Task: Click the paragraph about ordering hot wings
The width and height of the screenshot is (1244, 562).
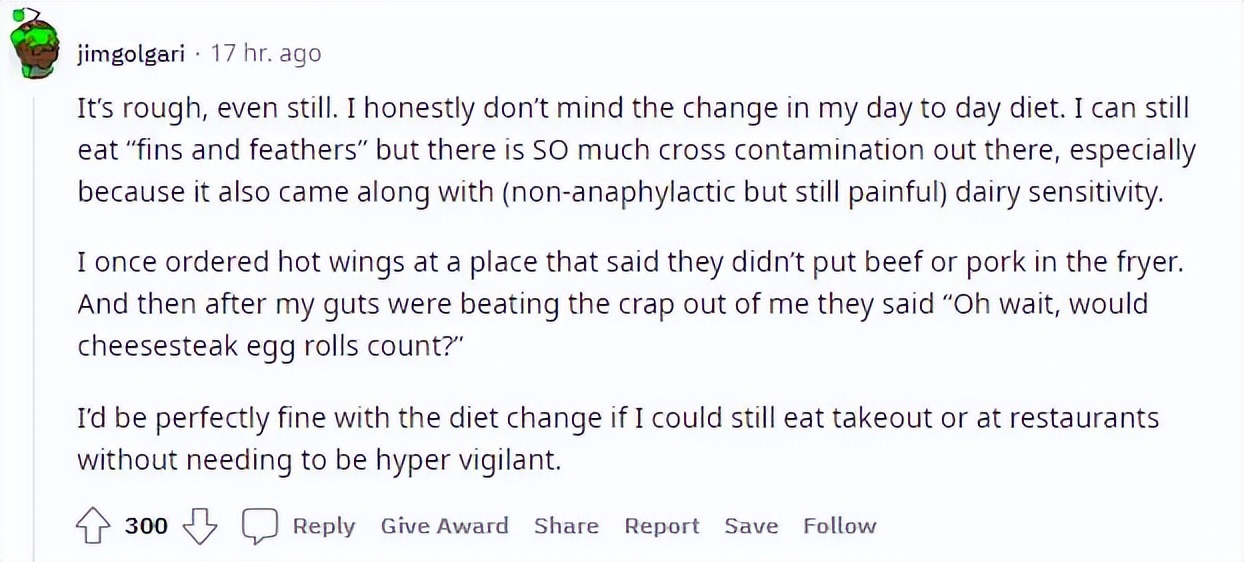Action: coord(620,302)
